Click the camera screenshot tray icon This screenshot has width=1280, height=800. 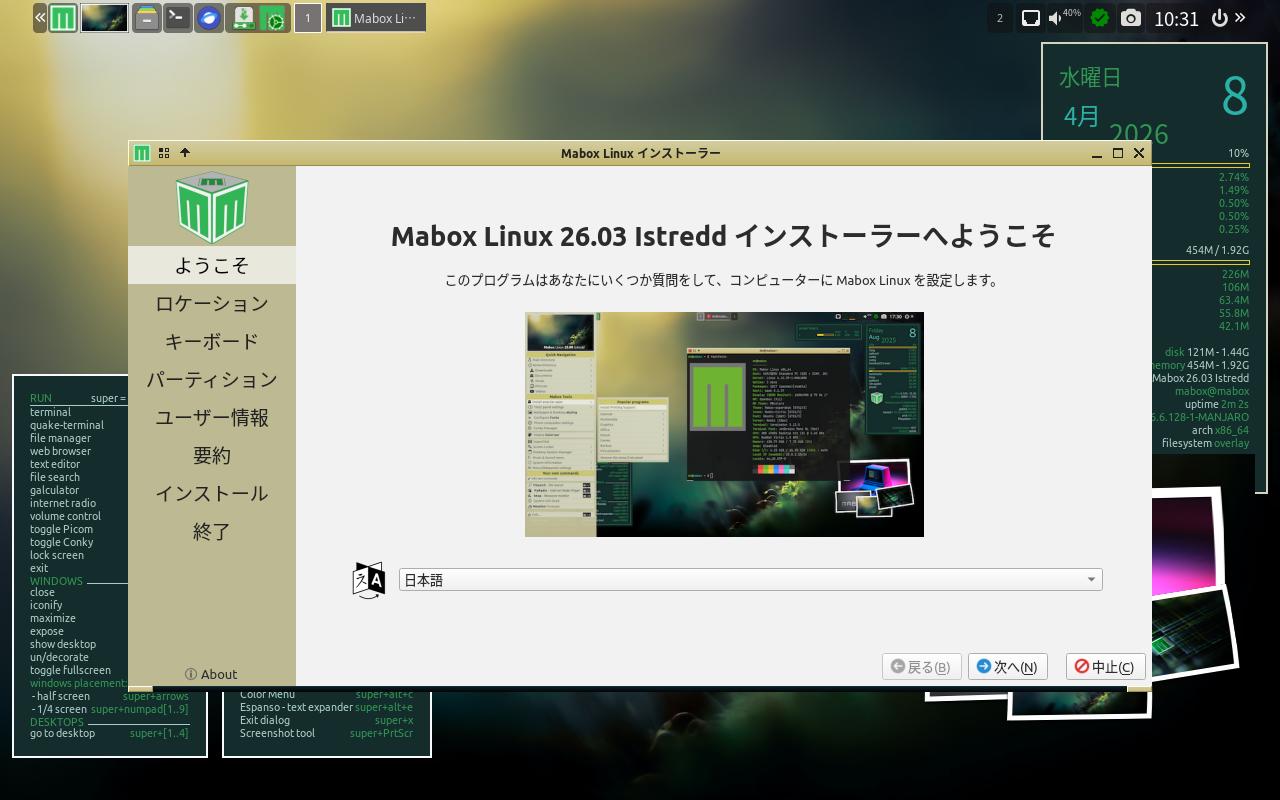(1130, 18)
